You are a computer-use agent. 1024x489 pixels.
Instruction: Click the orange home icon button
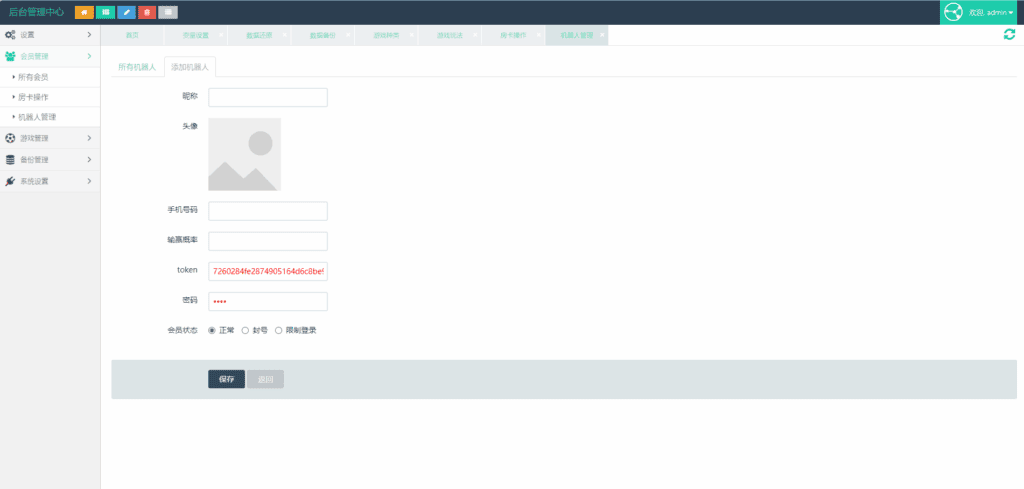[x=84, y=12]
